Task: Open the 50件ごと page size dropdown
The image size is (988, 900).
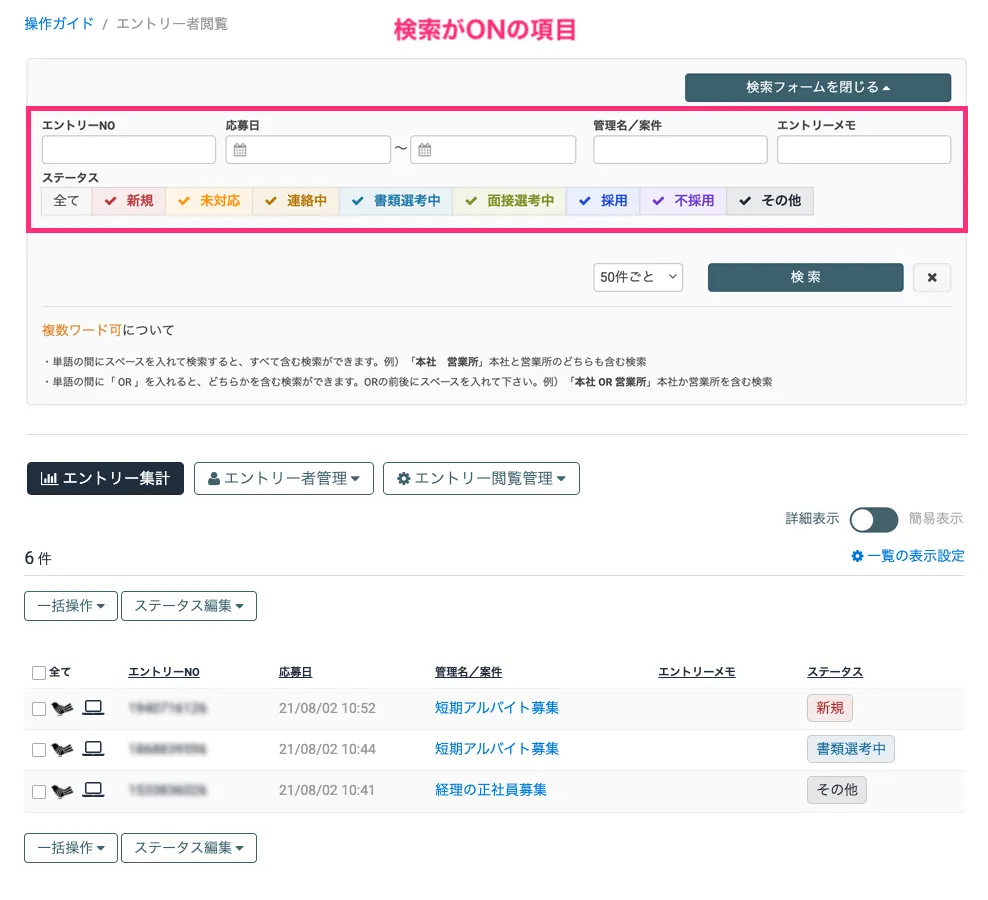Action: (637, 278)
